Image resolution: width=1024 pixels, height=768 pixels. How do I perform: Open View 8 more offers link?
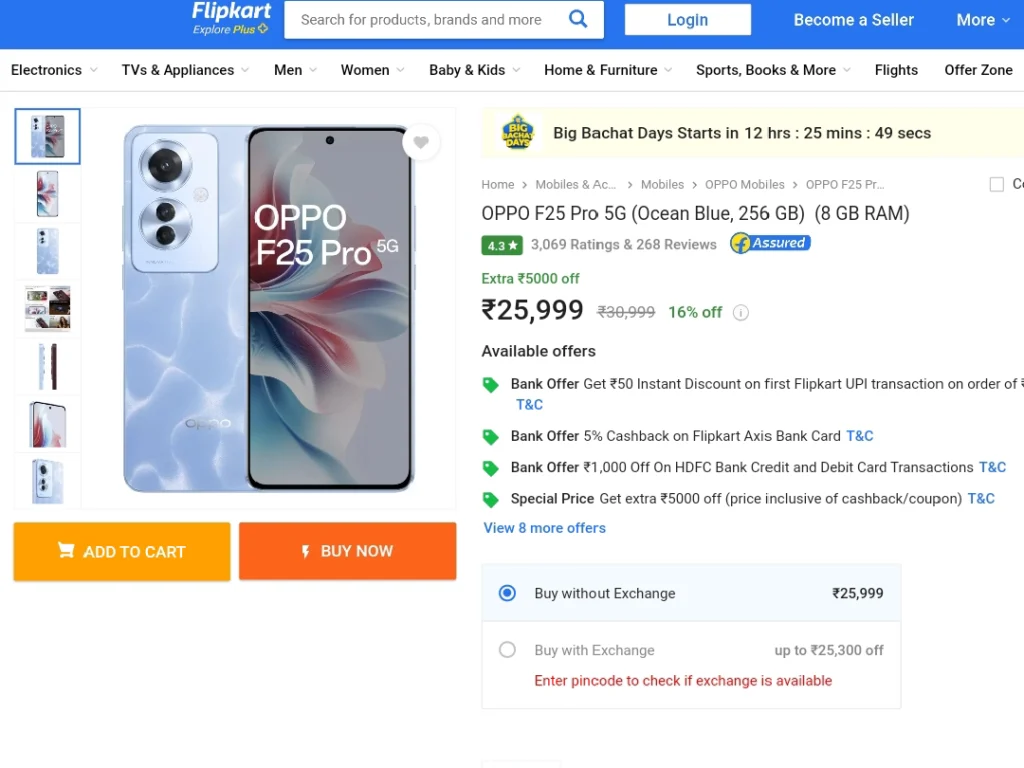544,528
